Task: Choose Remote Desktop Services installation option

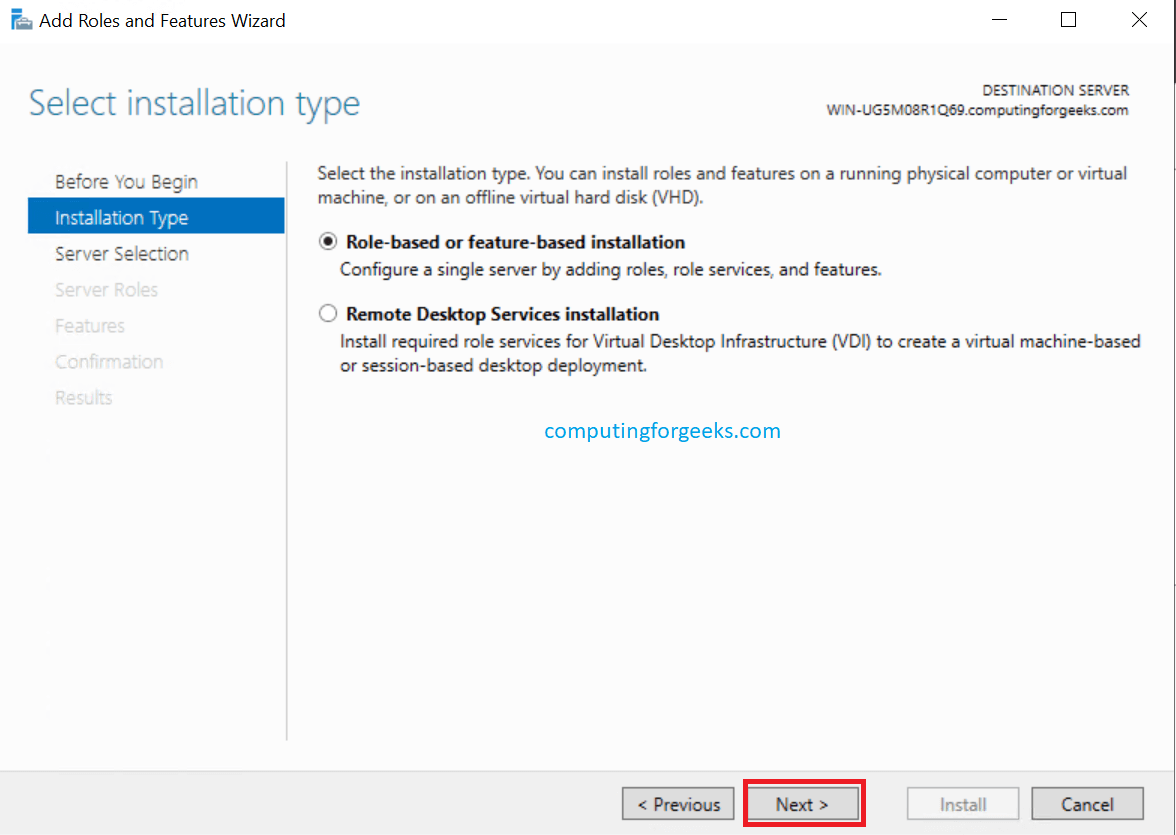Action: coord(328,314)
